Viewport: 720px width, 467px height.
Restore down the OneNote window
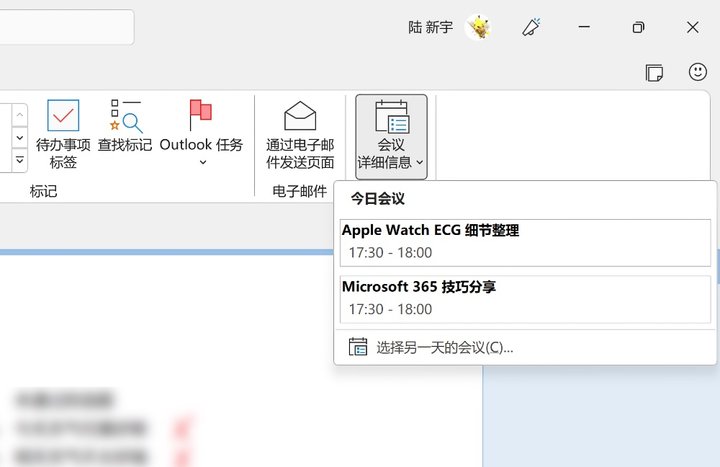(x=638, y=27)
